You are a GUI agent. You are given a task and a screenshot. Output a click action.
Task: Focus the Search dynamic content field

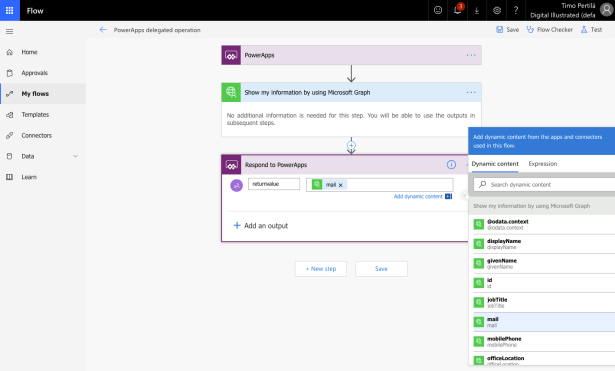coord(544,184)
